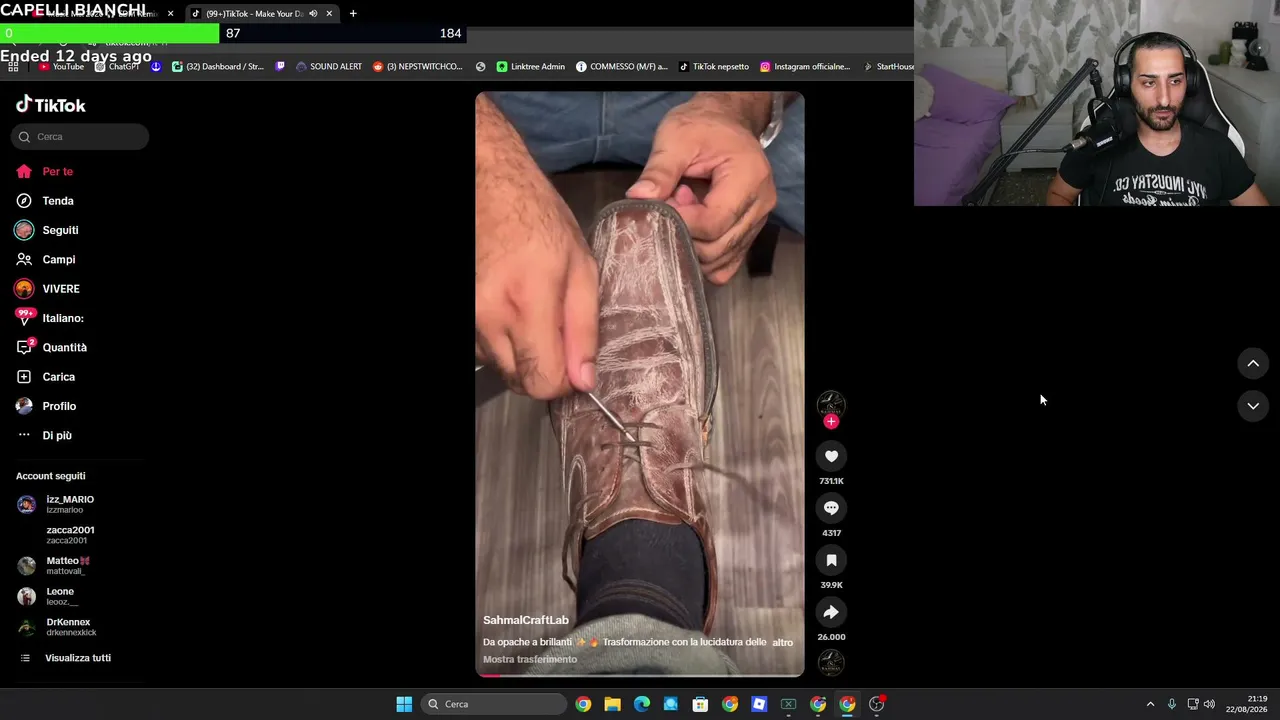Open the NEPSTWITCHCO bookmark

tap(418, 67)
